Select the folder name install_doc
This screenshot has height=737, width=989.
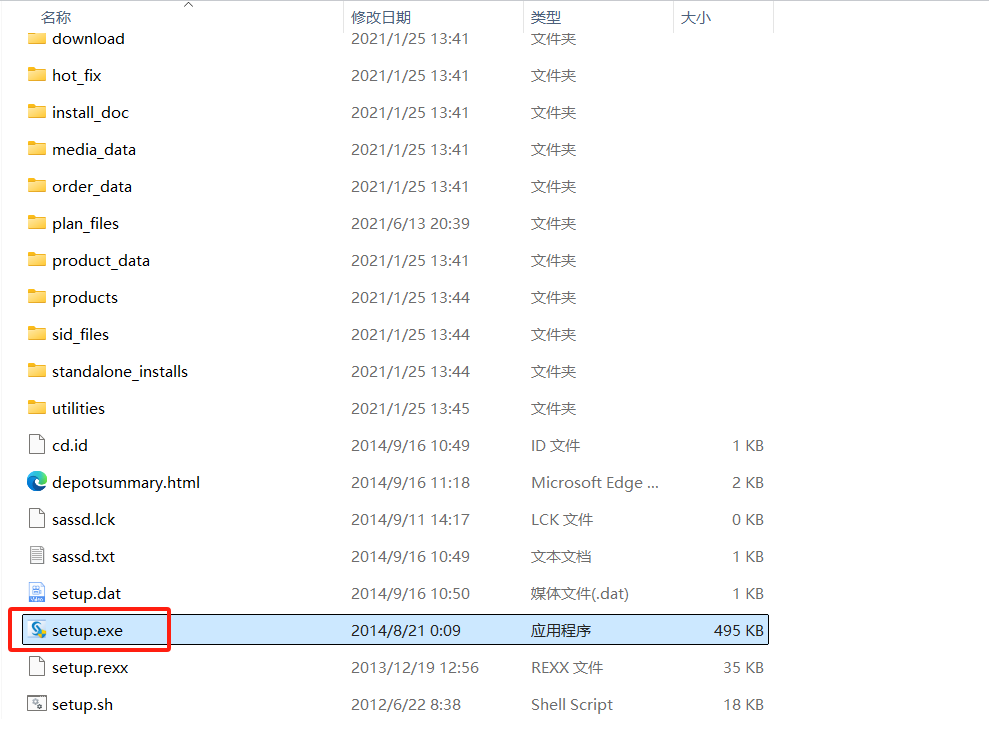pos(90,112)
